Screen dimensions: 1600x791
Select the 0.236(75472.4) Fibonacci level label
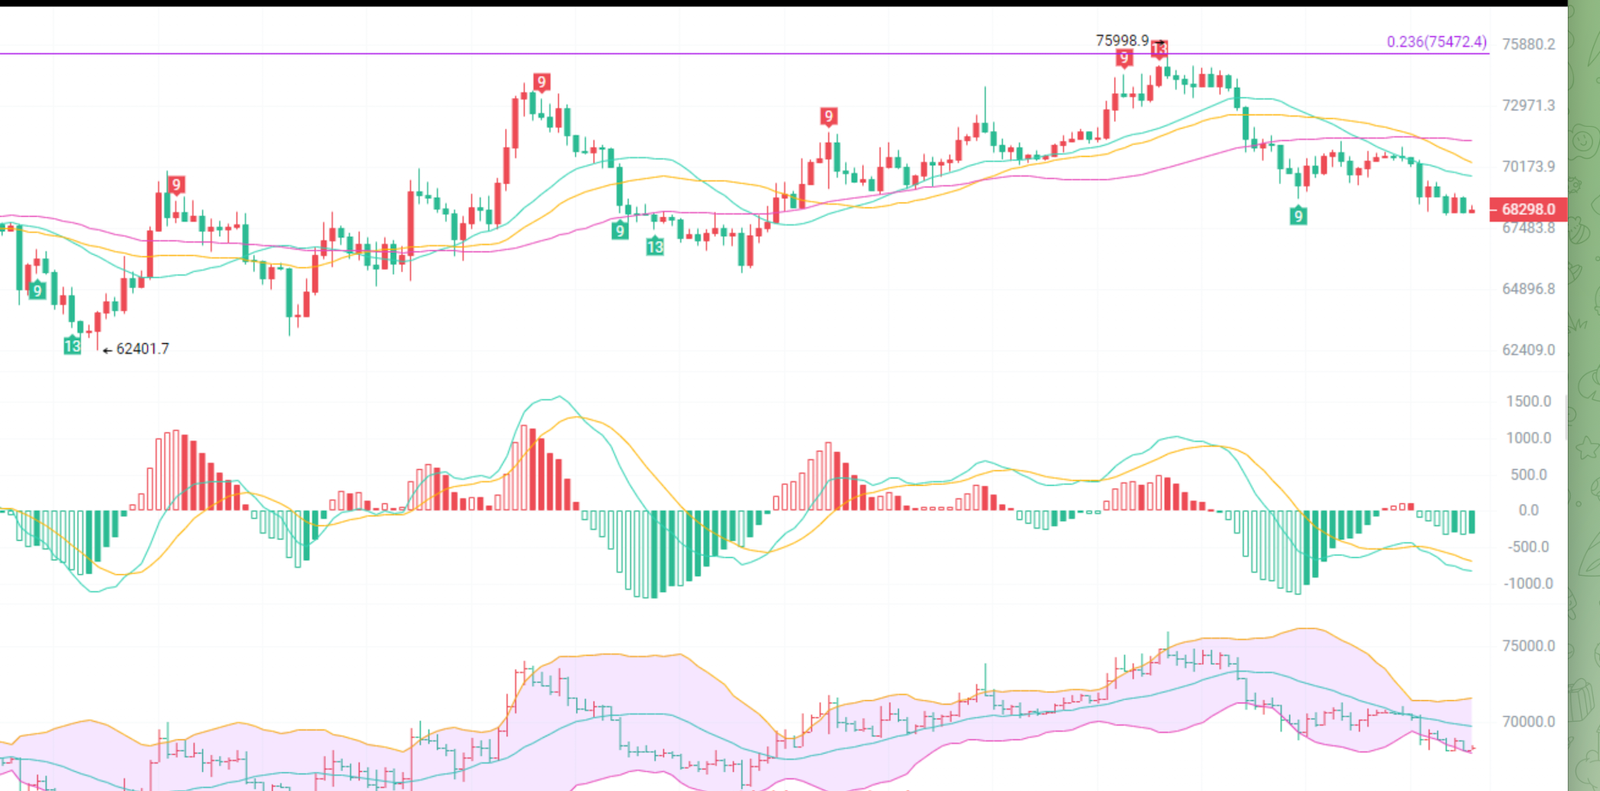click(x=1436, y=42)
